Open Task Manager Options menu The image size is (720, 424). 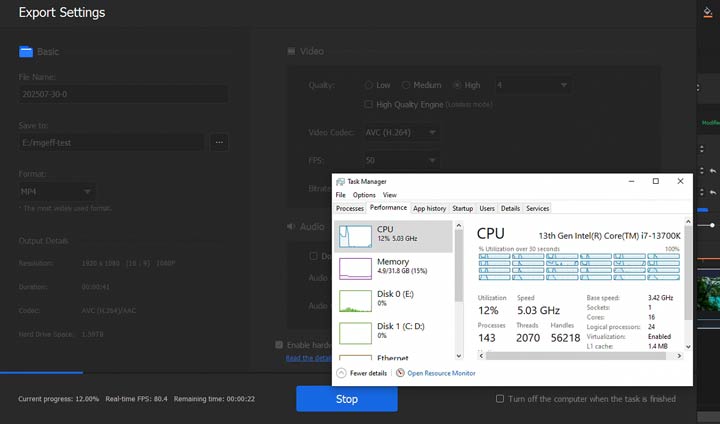click(364, 195)
